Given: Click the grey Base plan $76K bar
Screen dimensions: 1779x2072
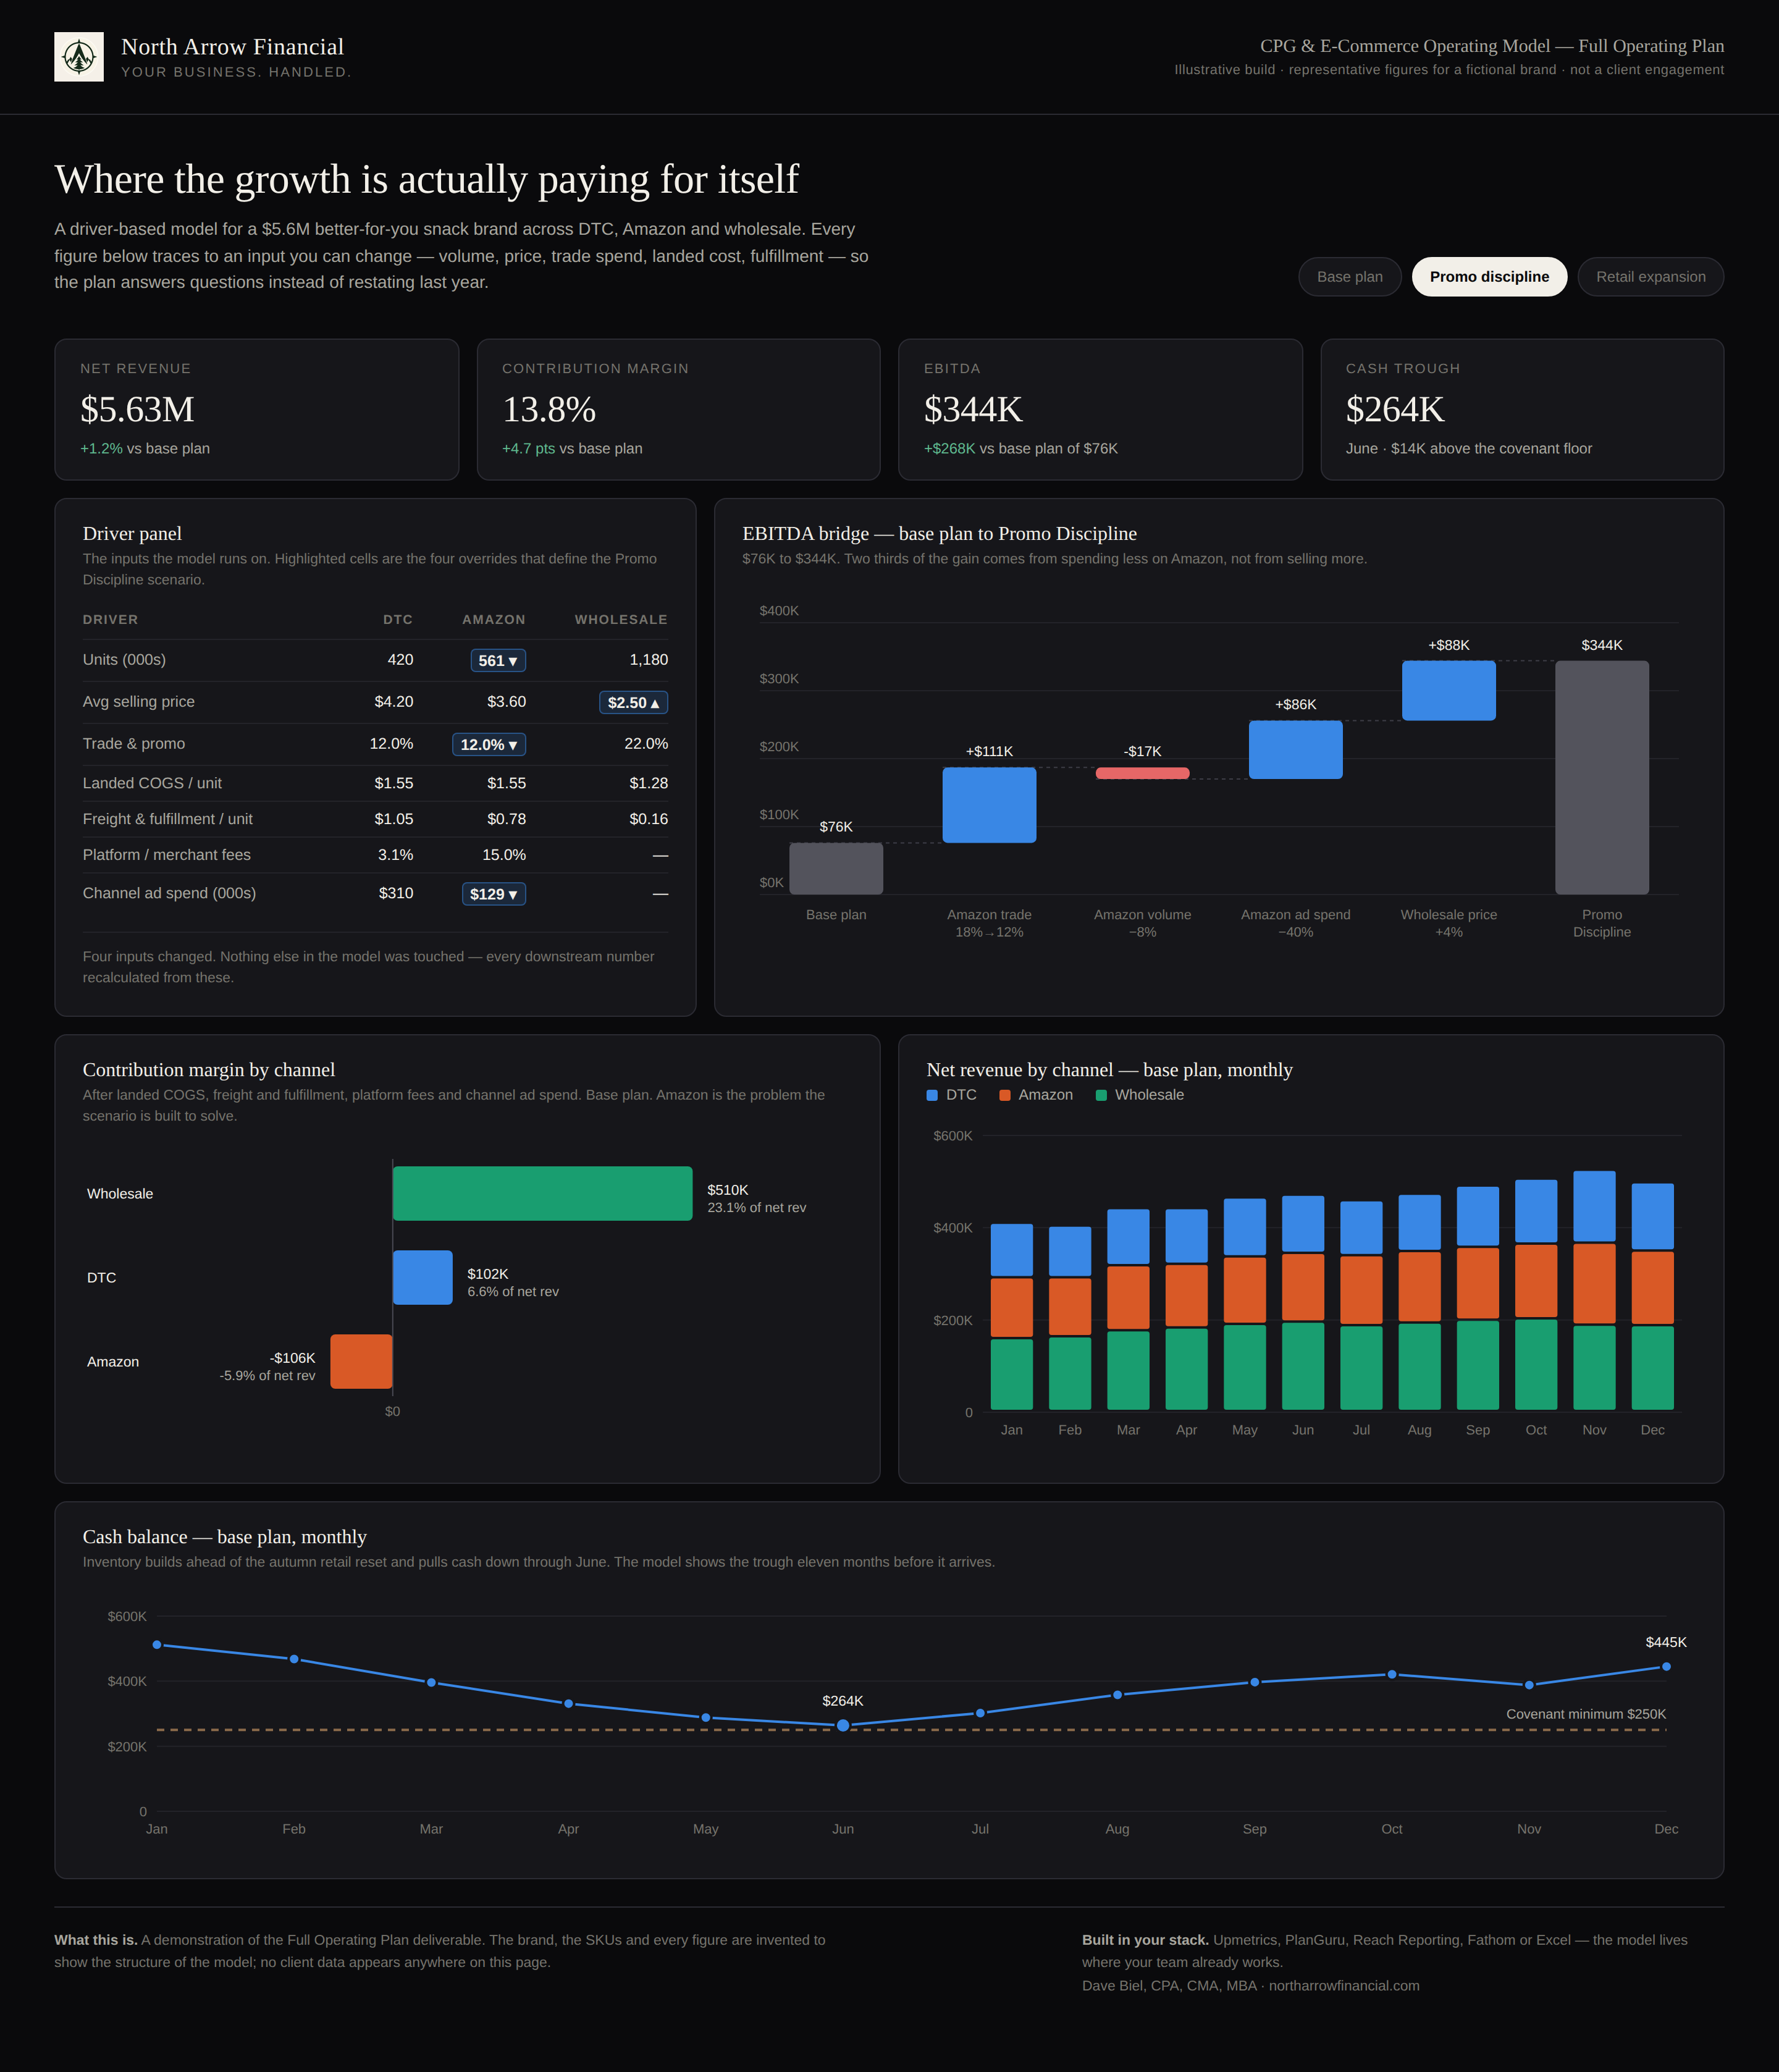Looking at the screenshot, I should pyautogui.click(x=836, y=869).
